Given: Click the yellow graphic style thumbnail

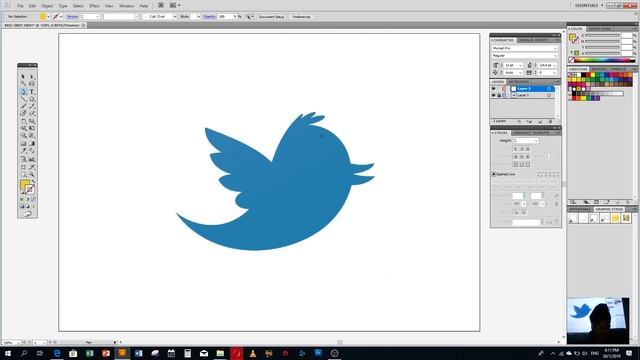Looking at the screenshot, I should [x=615, y=218].
